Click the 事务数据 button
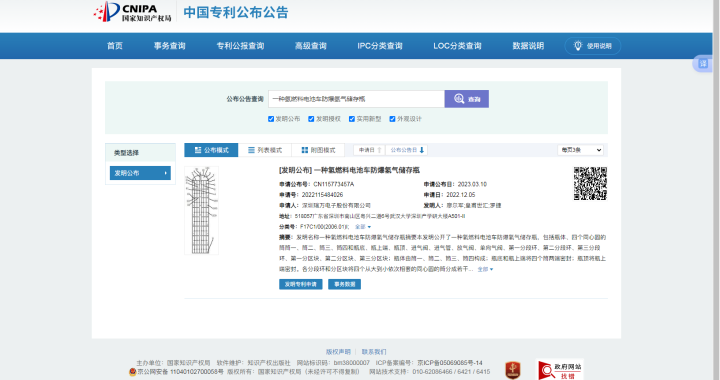Screen dimensions: 720x380 [x=344, y=284]
